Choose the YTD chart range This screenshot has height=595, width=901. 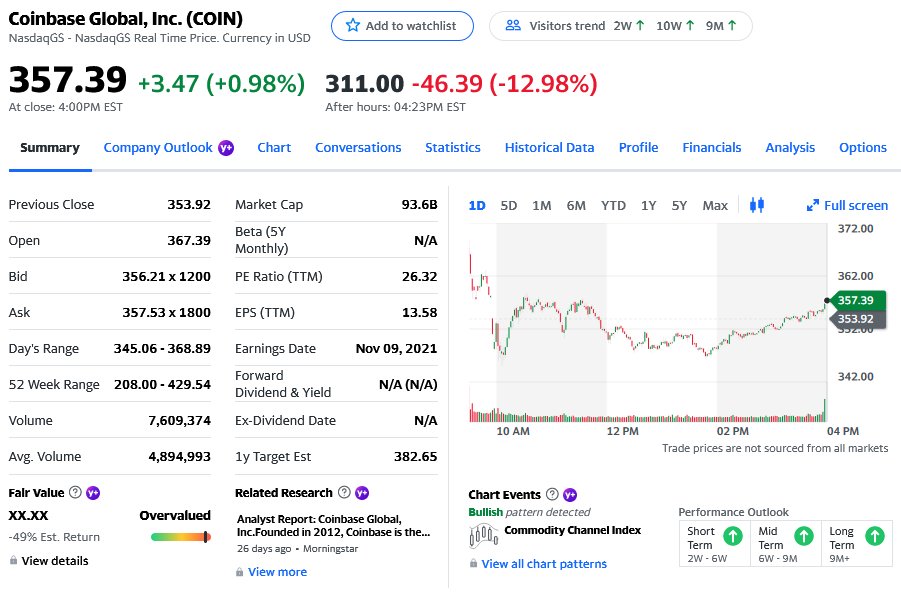pyautogui.click(x=613, y=205)
